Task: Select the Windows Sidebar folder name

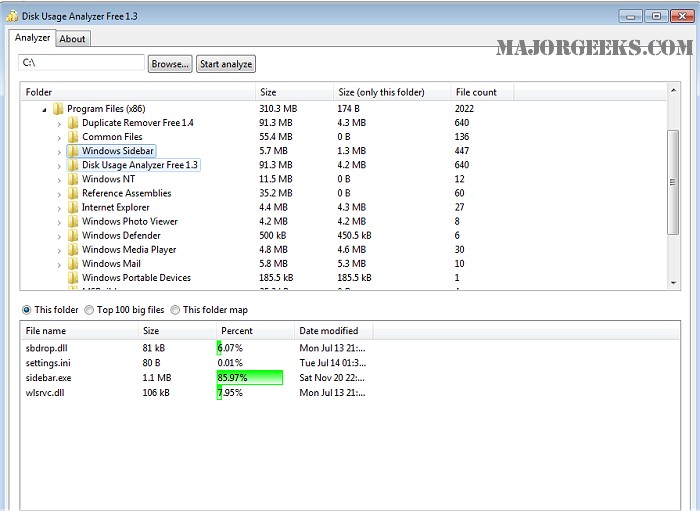Action: point(118,151)
